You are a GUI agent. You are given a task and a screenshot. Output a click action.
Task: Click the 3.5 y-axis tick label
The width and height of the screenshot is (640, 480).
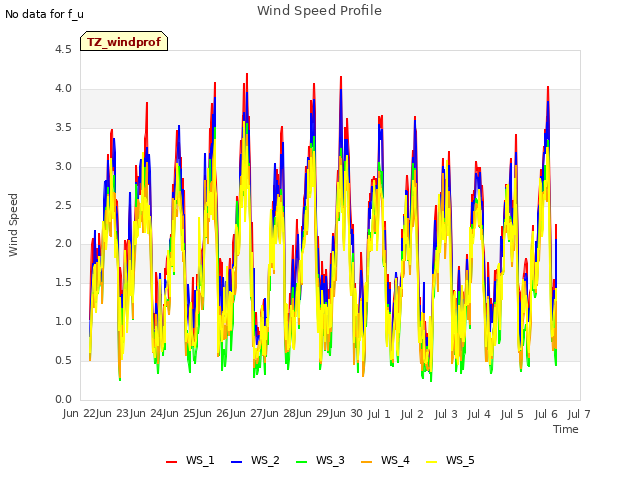coord(63,128)
